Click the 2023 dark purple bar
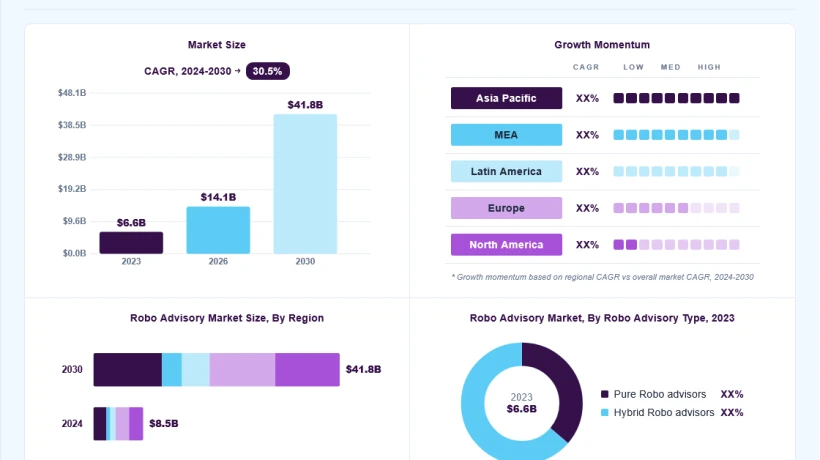 pos(131,243)
